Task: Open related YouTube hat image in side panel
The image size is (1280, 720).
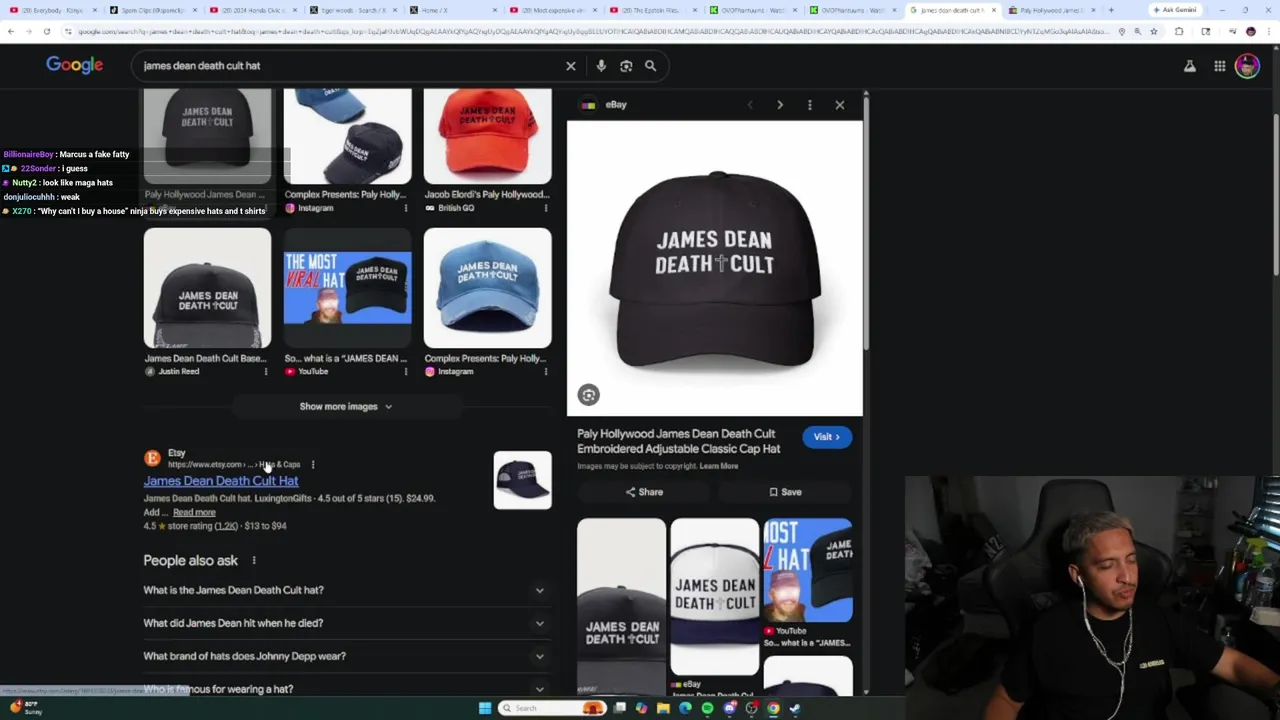Action: 808,571
